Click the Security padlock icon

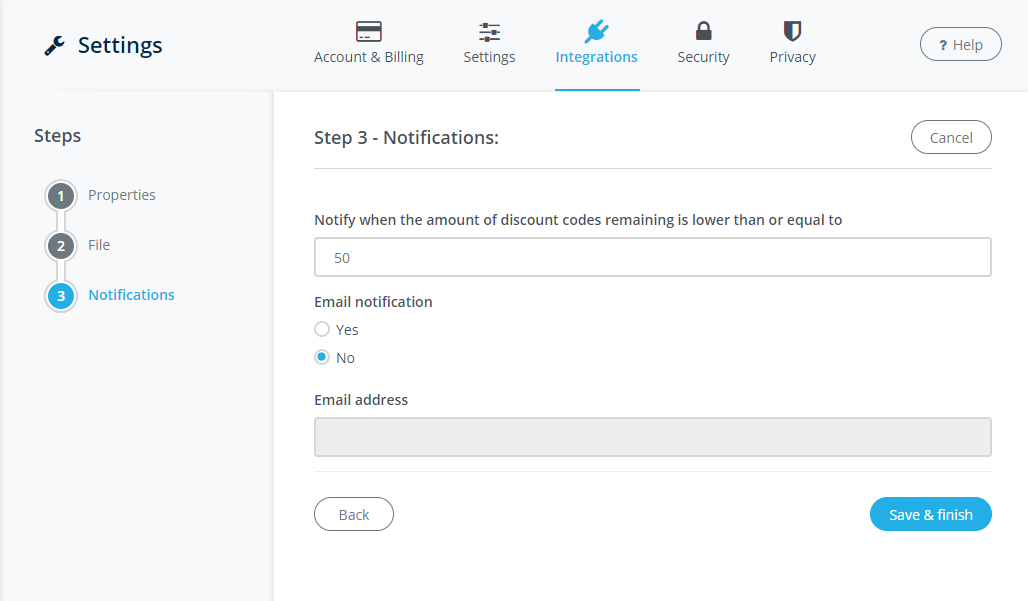click(x=703, y=31)
